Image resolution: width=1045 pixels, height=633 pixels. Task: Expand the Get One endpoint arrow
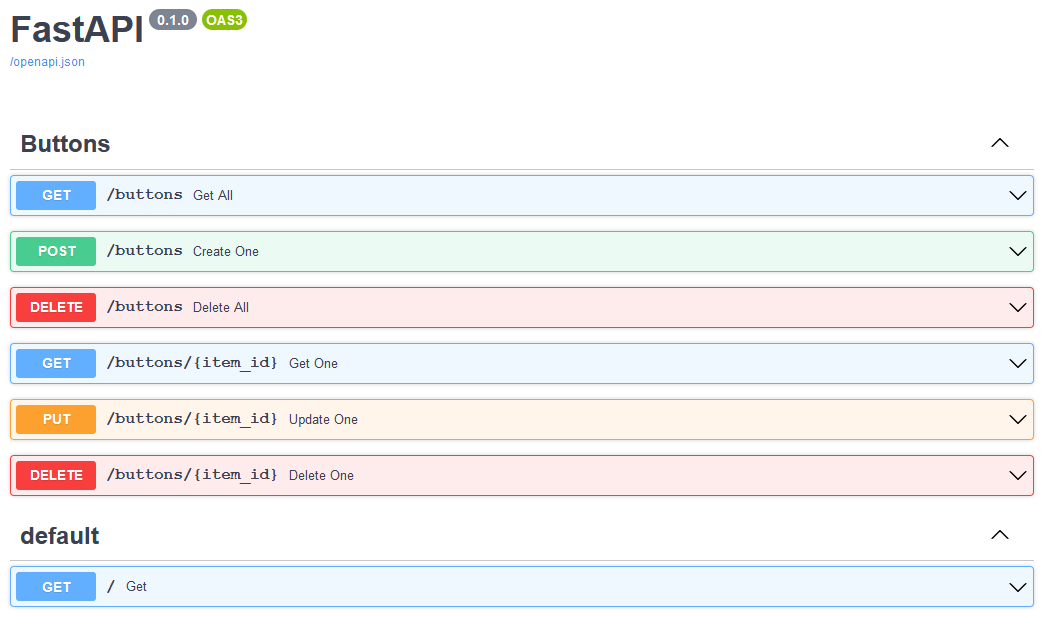tap(1018, 363)
